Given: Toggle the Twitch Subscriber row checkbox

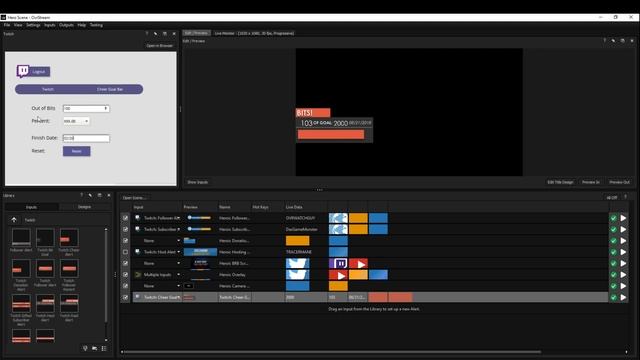Looking at the screenshot, I should coord(125,229).
